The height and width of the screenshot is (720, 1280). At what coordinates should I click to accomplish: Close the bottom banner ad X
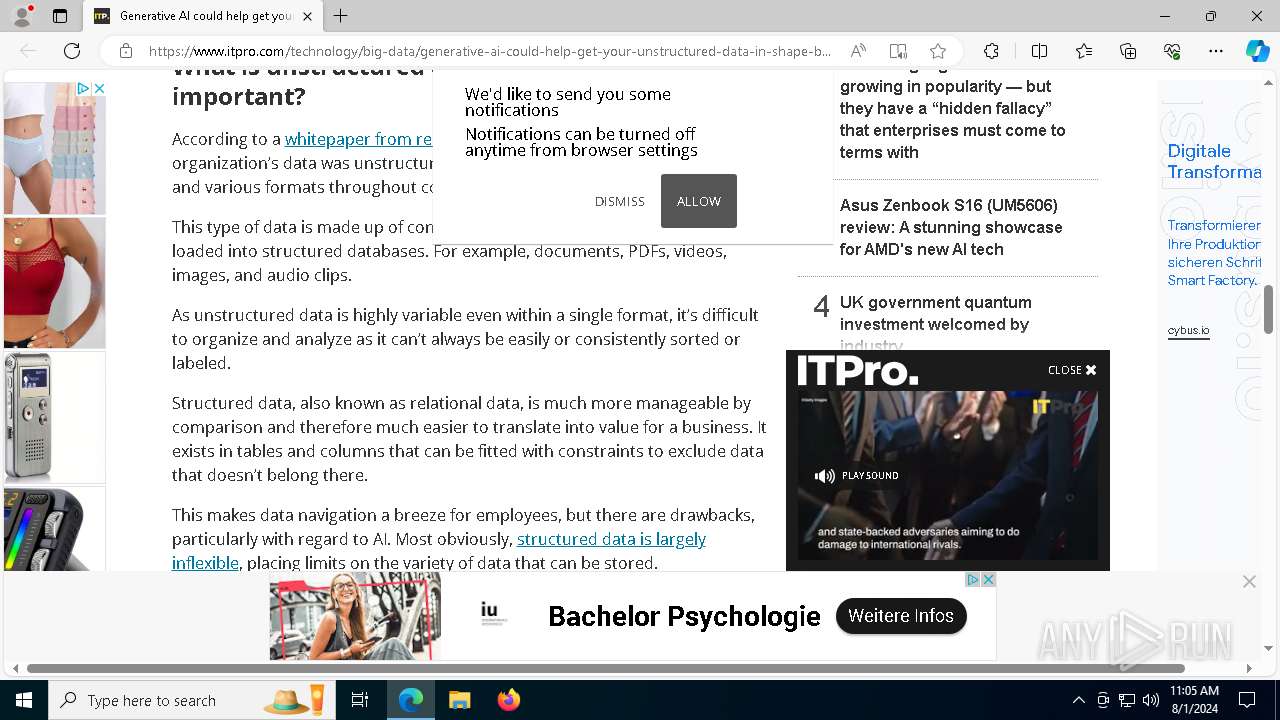pos(1249,581)
